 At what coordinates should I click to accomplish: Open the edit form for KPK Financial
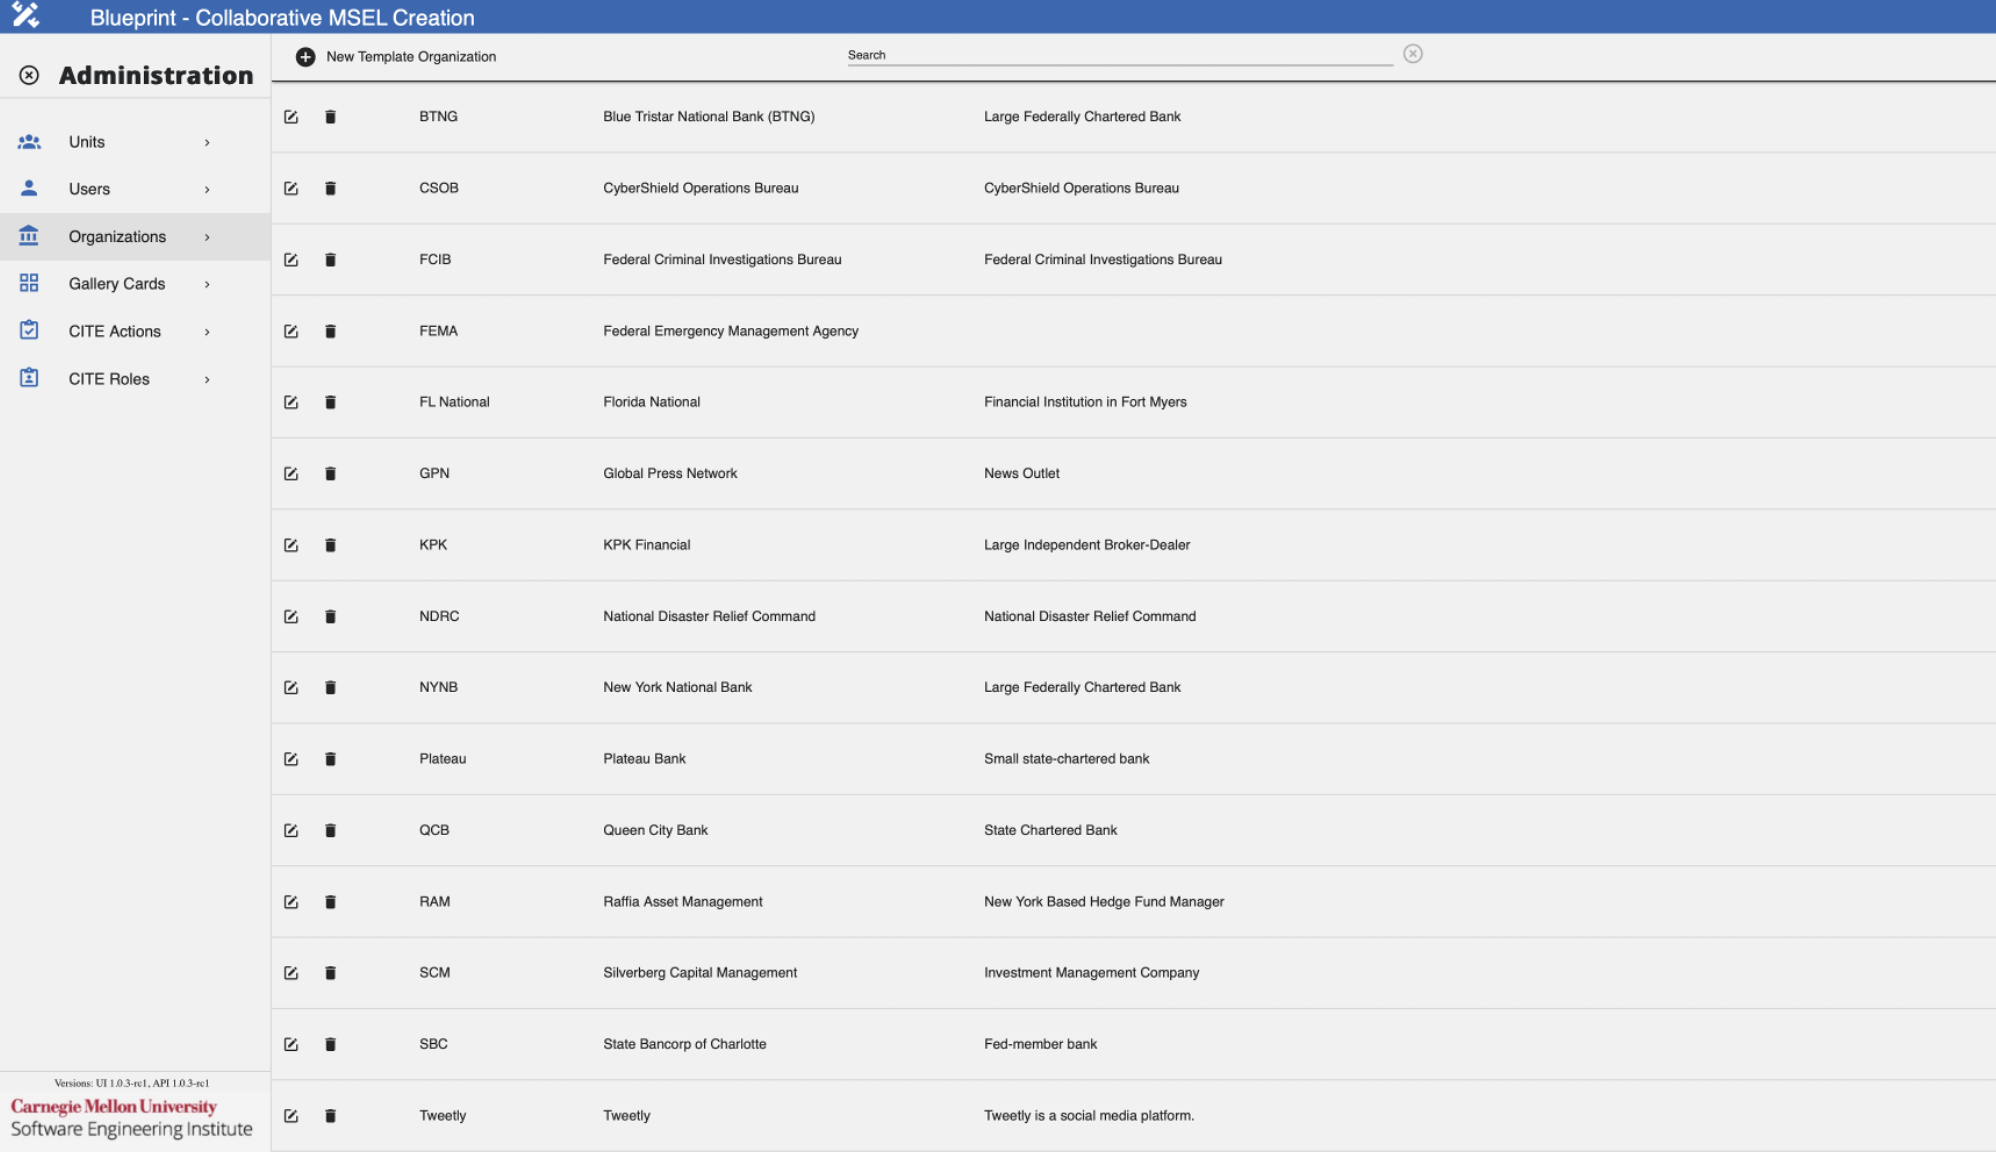tap(291, 545)
